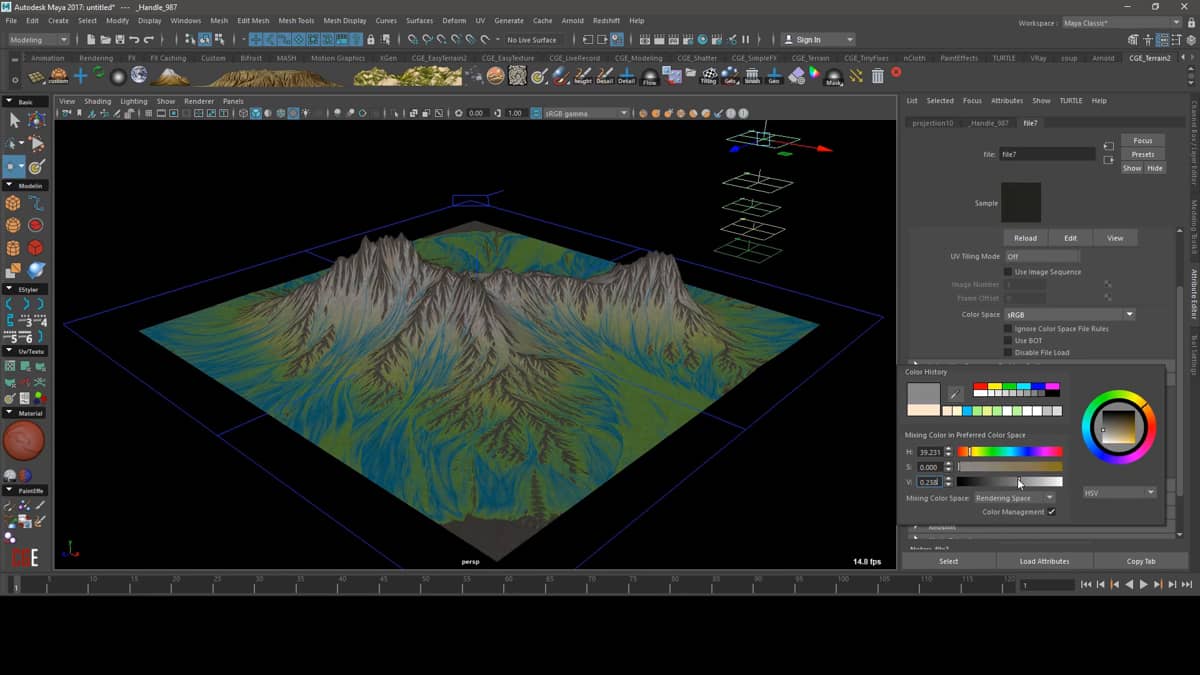Click the Load Attributes button

(1044, 561)
